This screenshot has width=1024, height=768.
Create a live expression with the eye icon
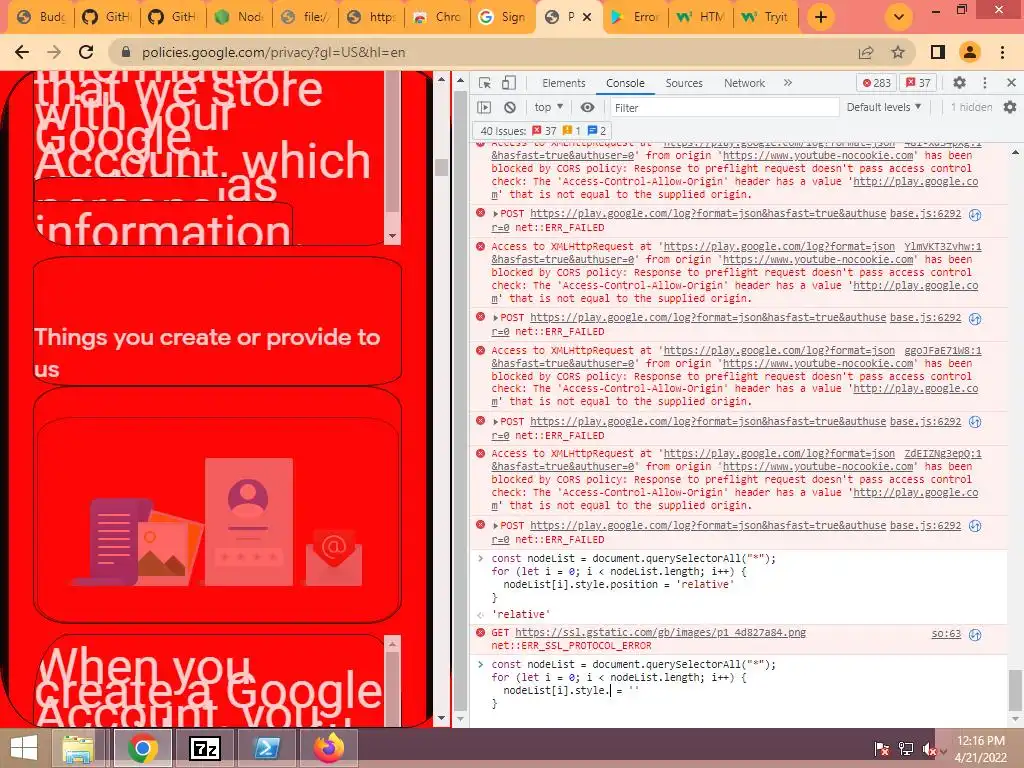click(x=588, y=107)
